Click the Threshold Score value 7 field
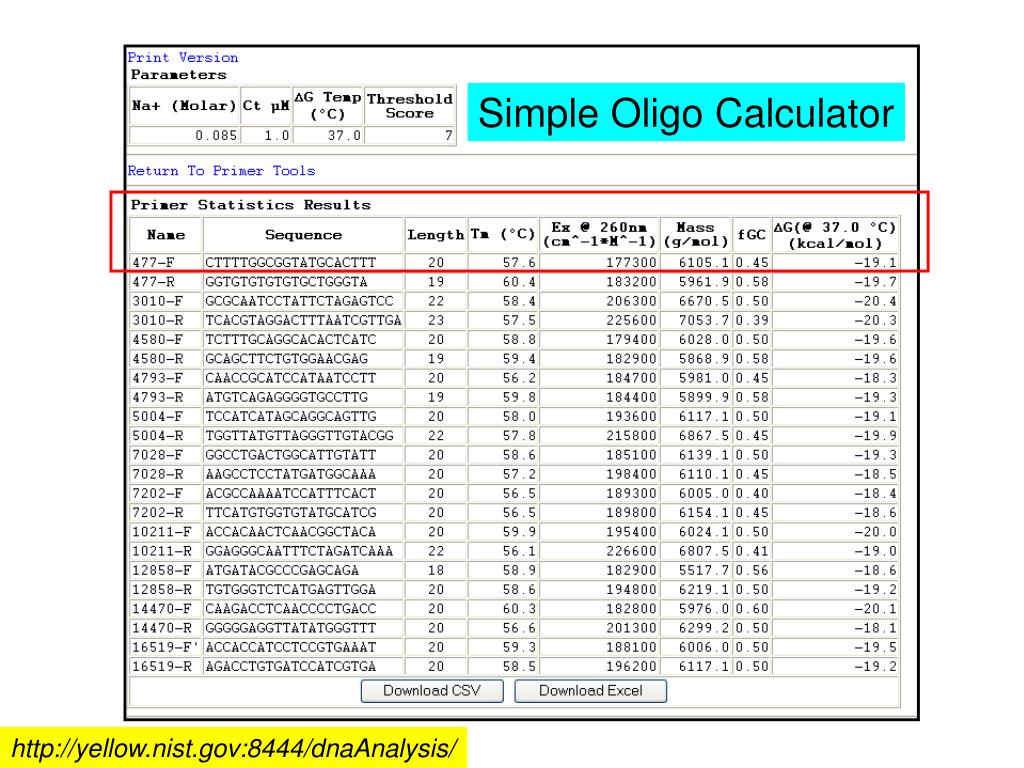Viewport: 1024px width, 768px height. pyautogui.click(x=410, y=135)
